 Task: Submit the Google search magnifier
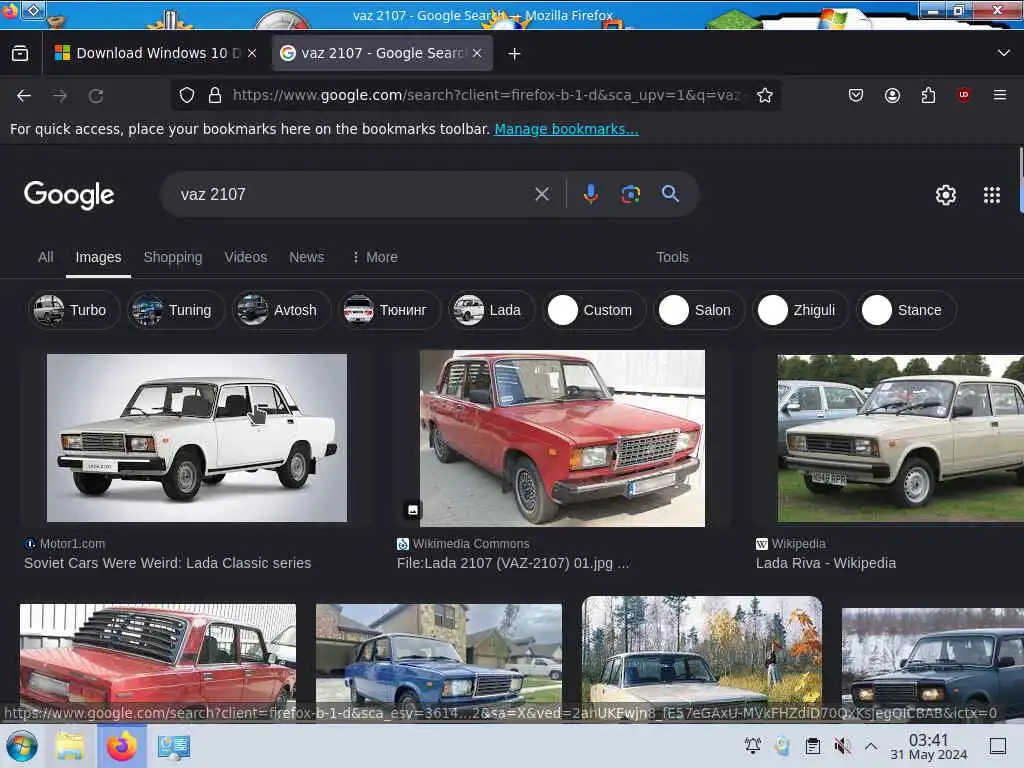point(670,194)
